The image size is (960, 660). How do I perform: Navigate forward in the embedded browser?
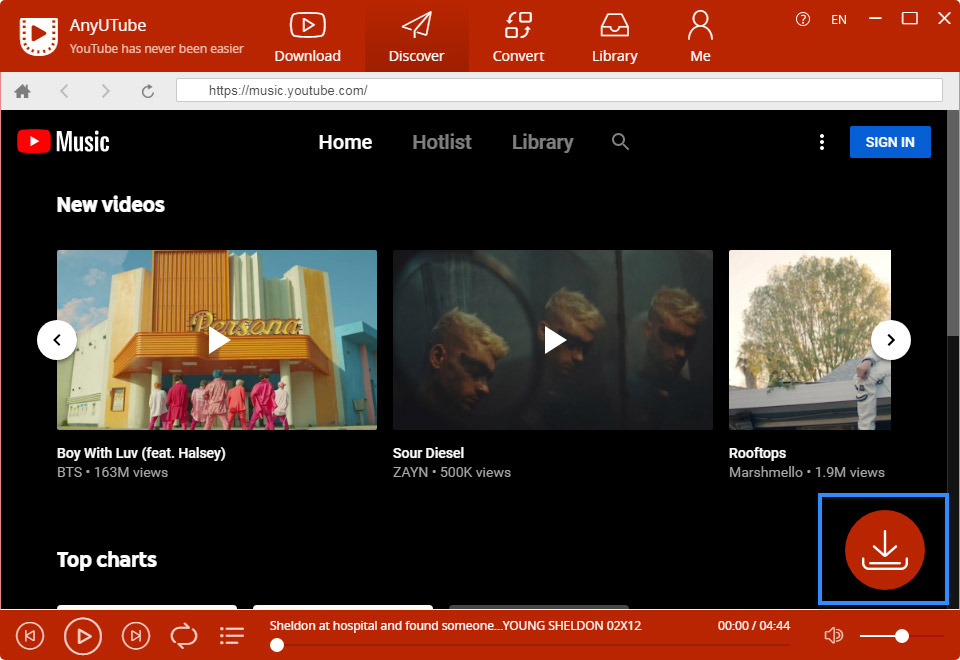coord(106,91)
